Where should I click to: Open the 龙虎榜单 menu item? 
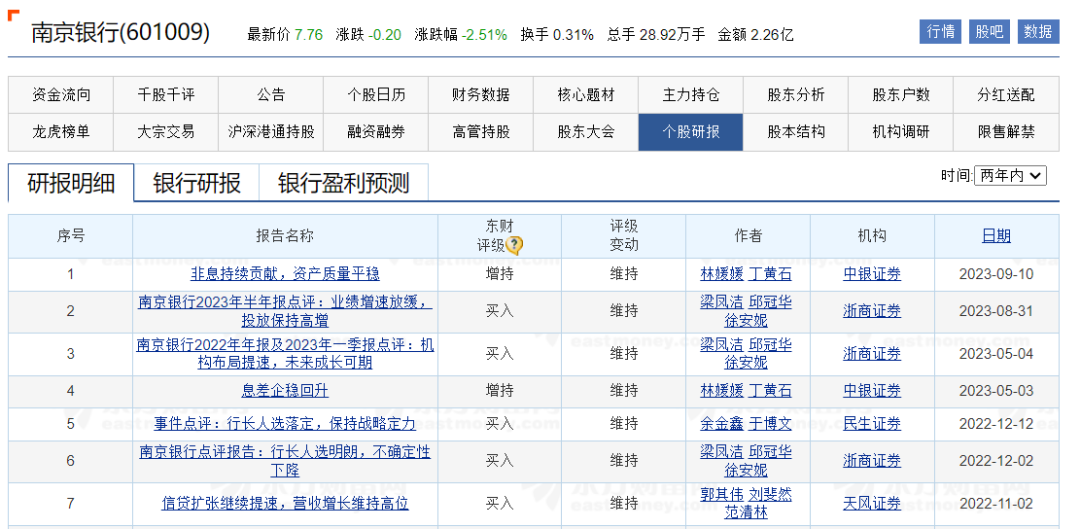tap(61, 132)
